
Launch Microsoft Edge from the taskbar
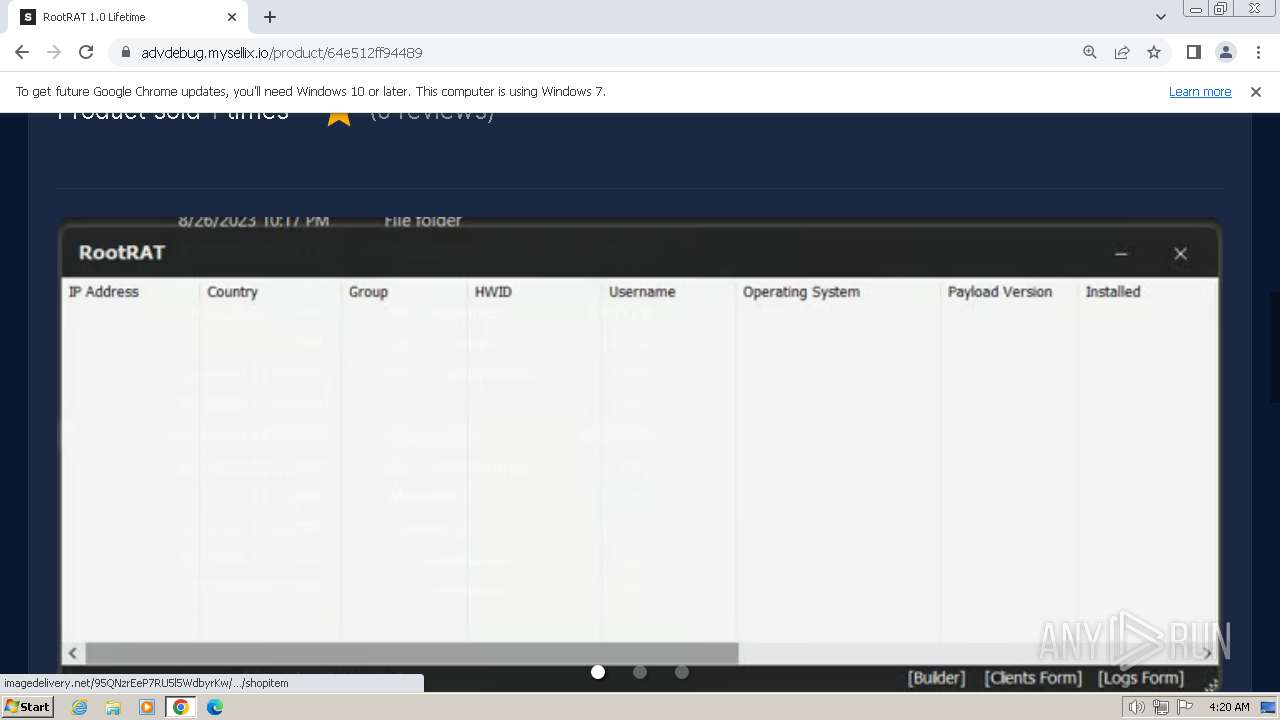coord(215,707)
